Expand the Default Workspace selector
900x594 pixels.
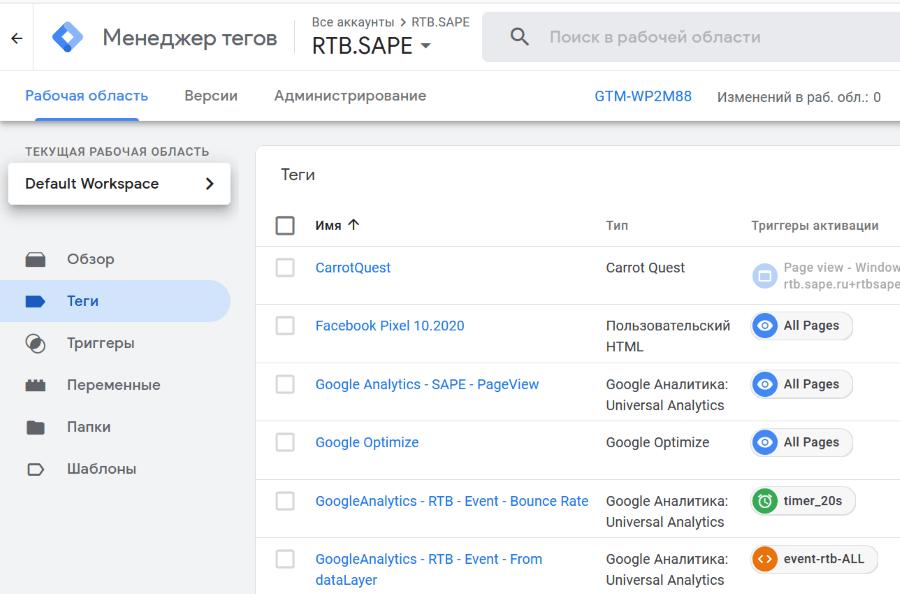pyautogui.click(x=119, y=184)
